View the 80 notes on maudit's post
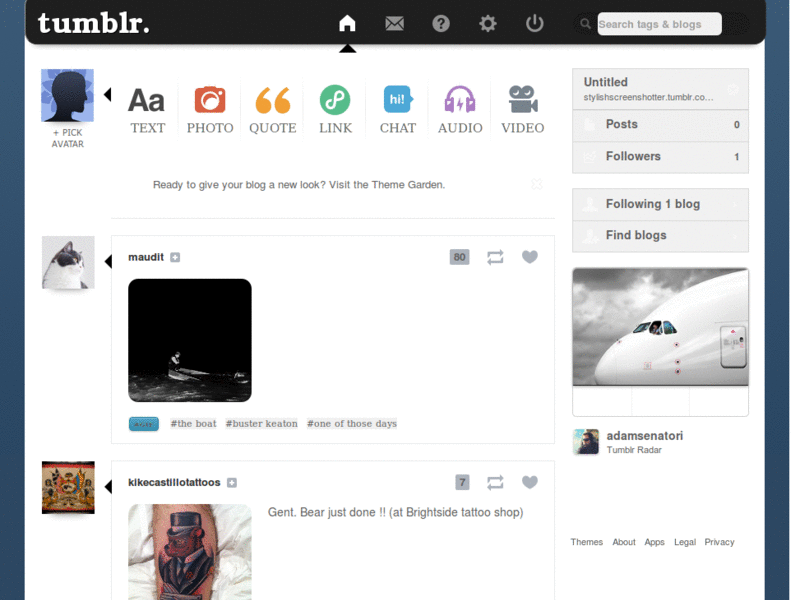The height and width of the screenshot is (600, 800). pyautogui.click(x=459, y=257)
